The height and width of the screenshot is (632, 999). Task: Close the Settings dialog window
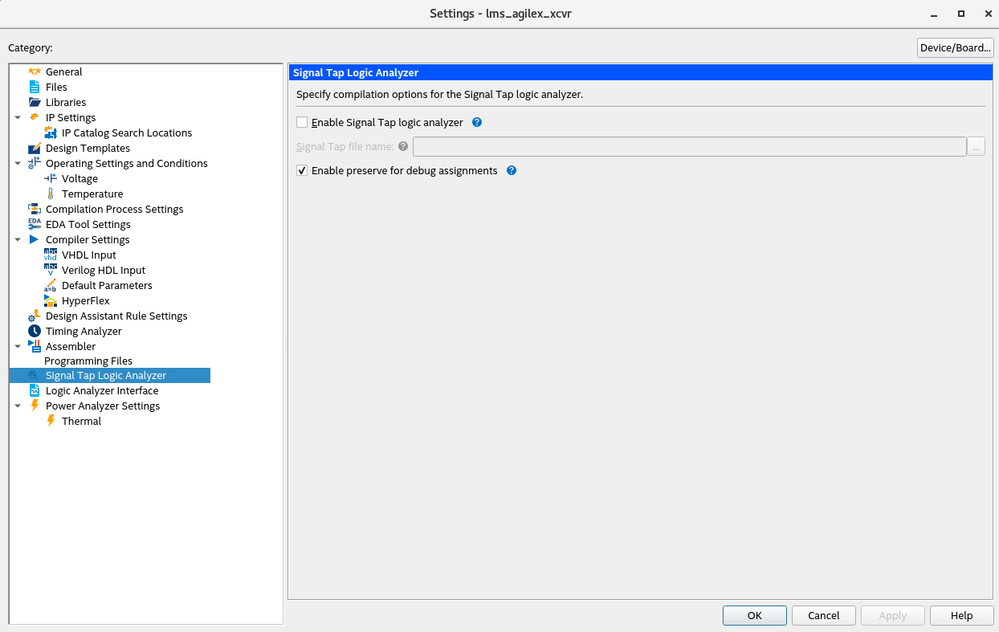click(x=988, y=14)
